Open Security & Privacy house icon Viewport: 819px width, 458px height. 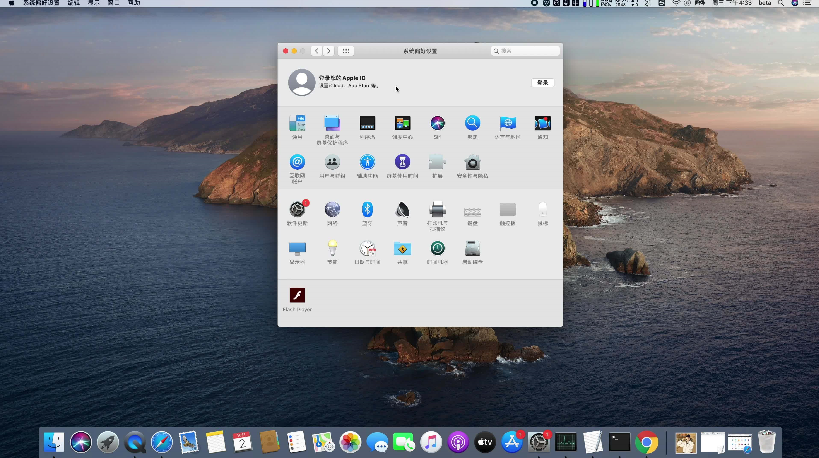472,162
